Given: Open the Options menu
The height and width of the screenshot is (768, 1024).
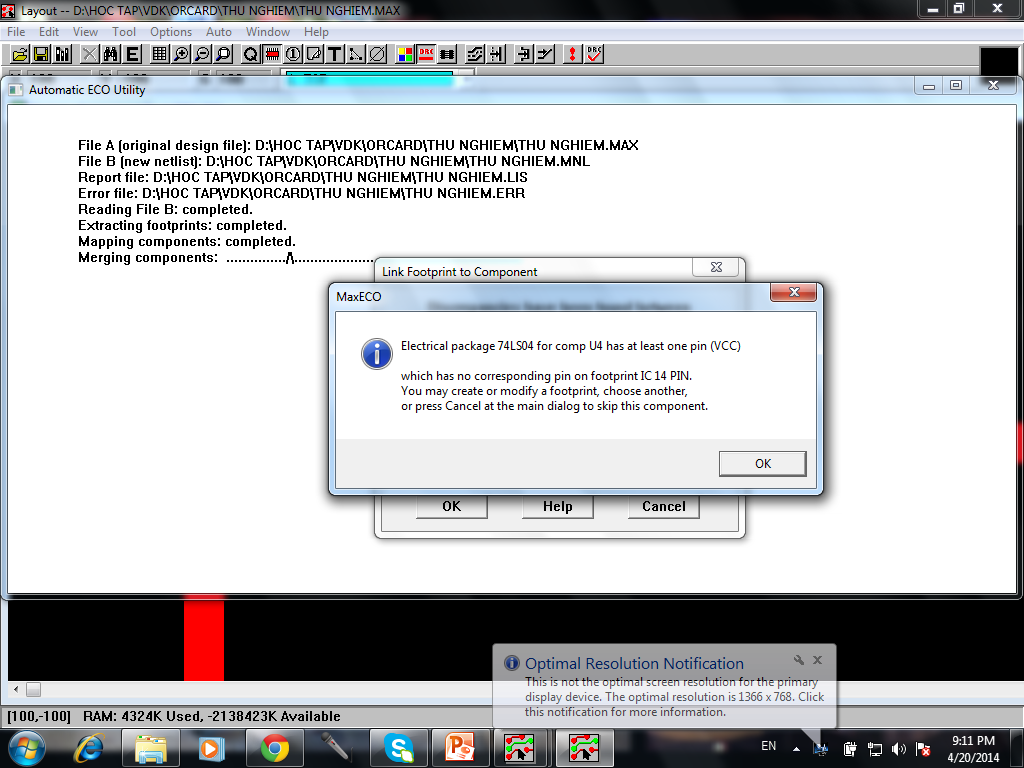Looking at the screenshot, I should (x=171, y=32).
